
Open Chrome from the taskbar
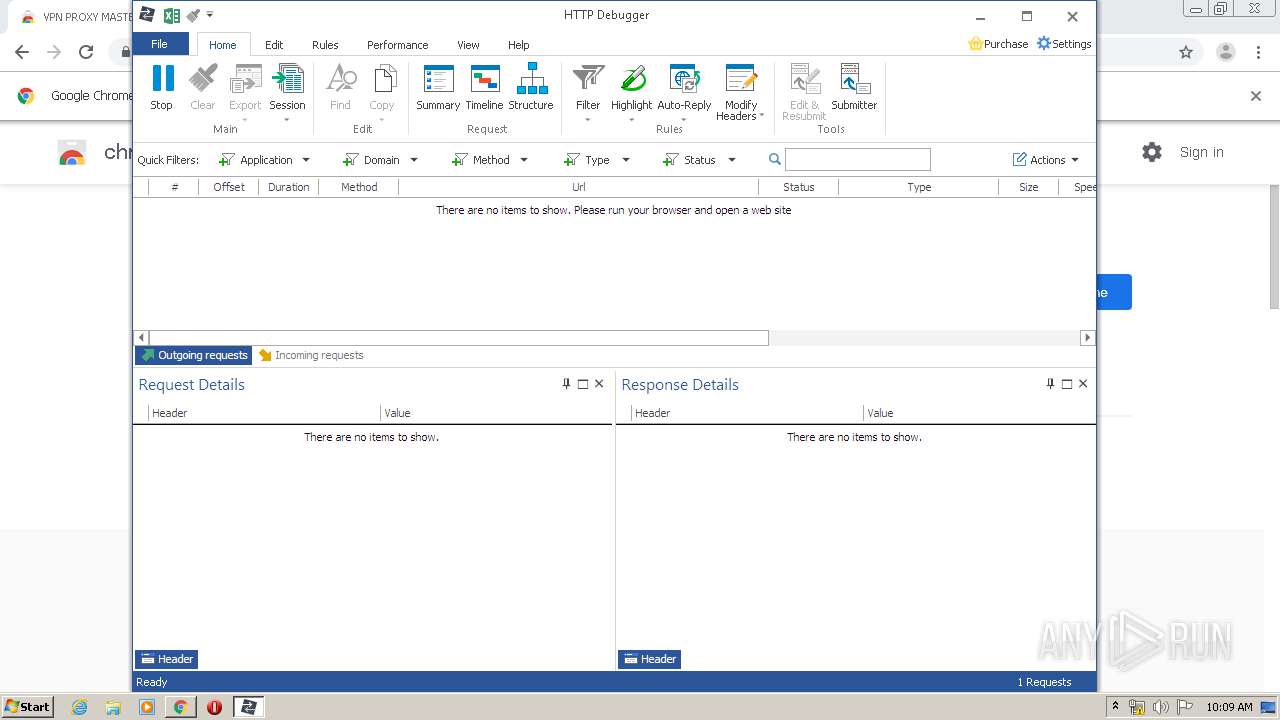click(180, 707)
